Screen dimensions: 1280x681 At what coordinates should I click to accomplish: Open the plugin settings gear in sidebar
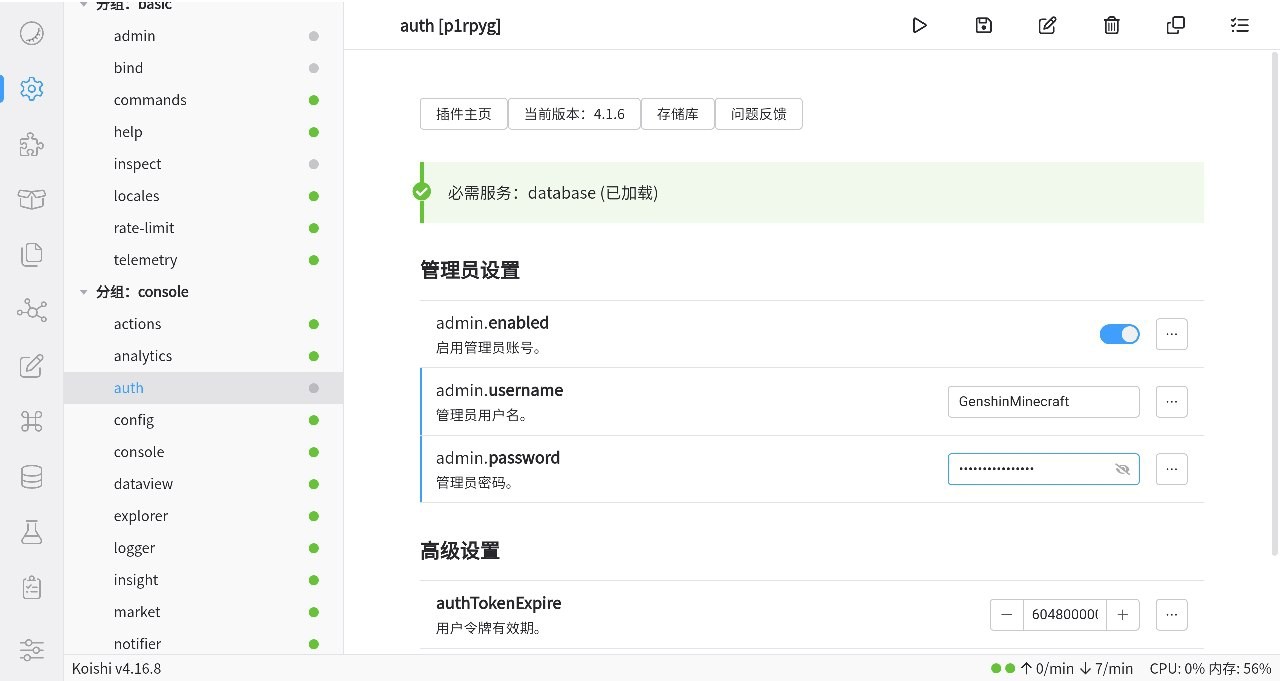(32, 89)
